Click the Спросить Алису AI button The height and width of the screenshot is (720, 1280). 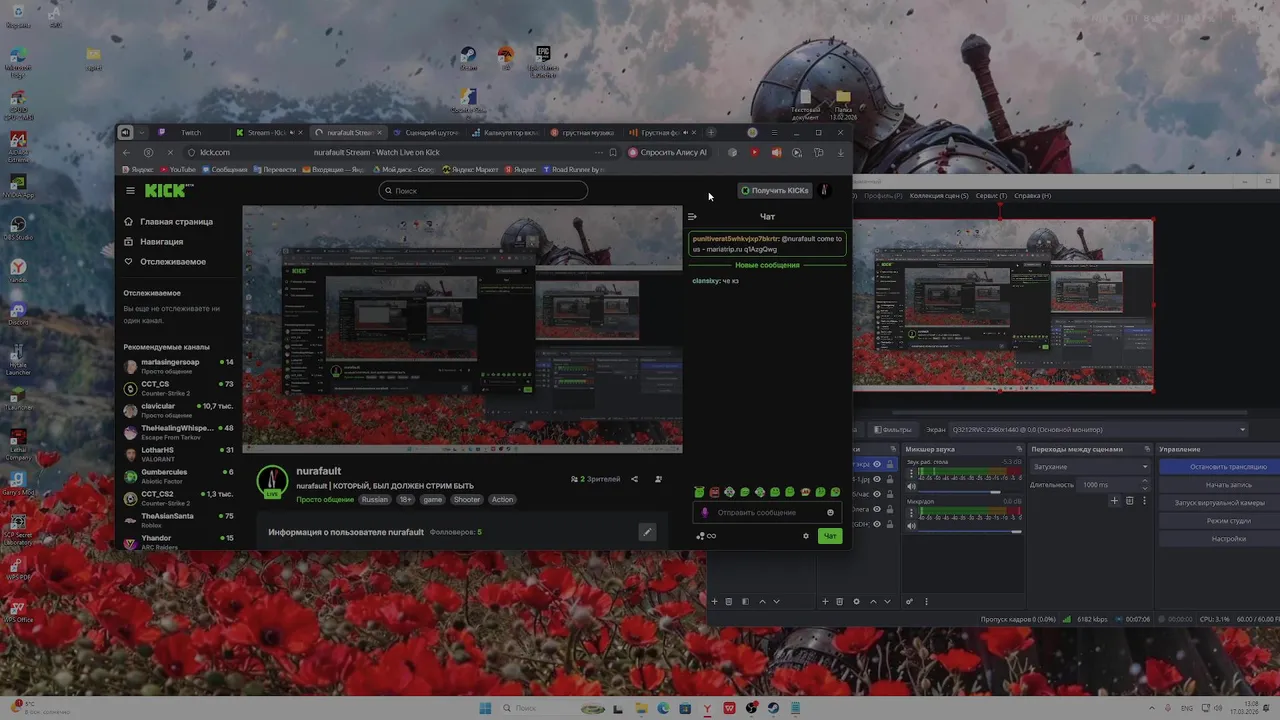point(668,152)
